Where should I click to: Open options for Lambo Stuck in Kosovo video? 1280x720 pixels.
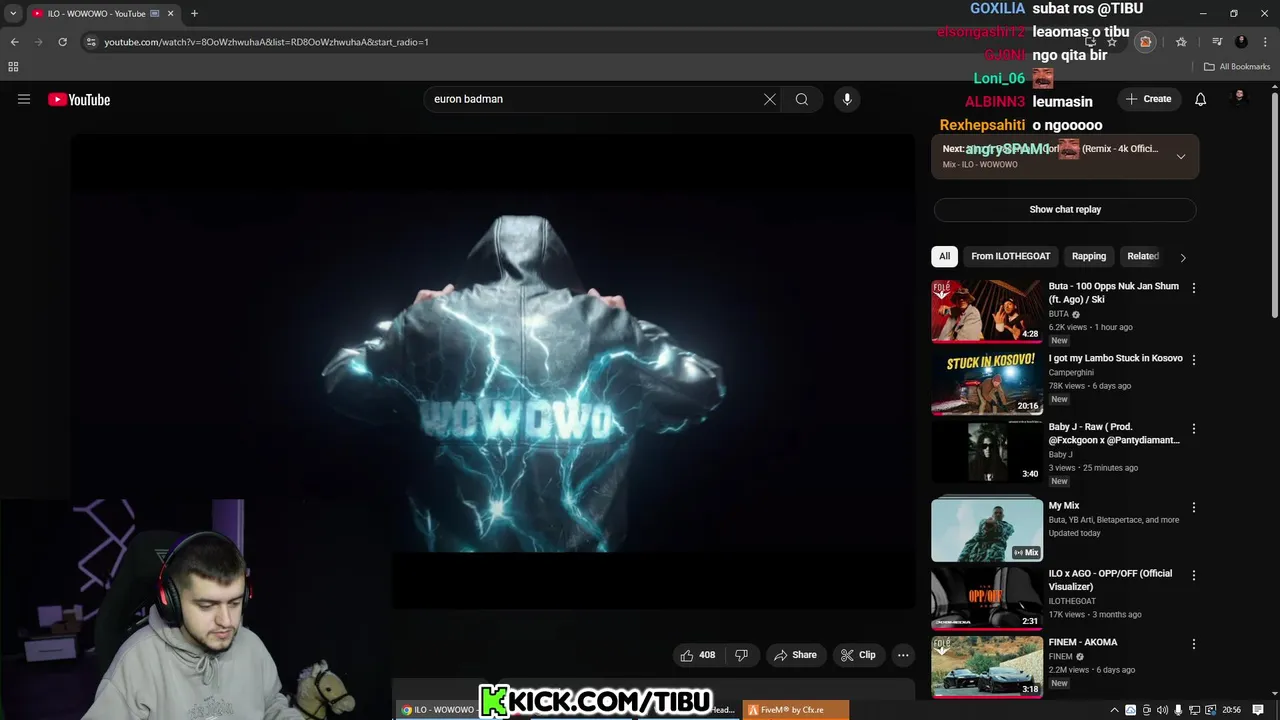point(1193,360)
